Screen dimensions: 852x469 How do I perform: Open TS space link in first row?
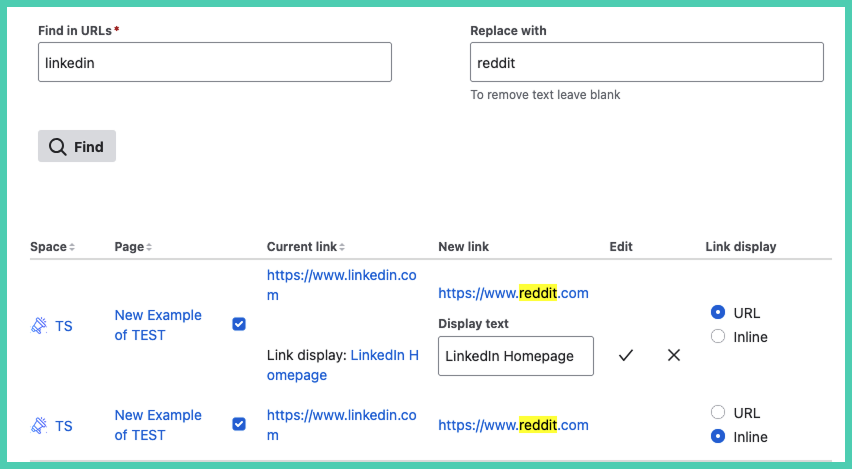click(x=64, y=326)
